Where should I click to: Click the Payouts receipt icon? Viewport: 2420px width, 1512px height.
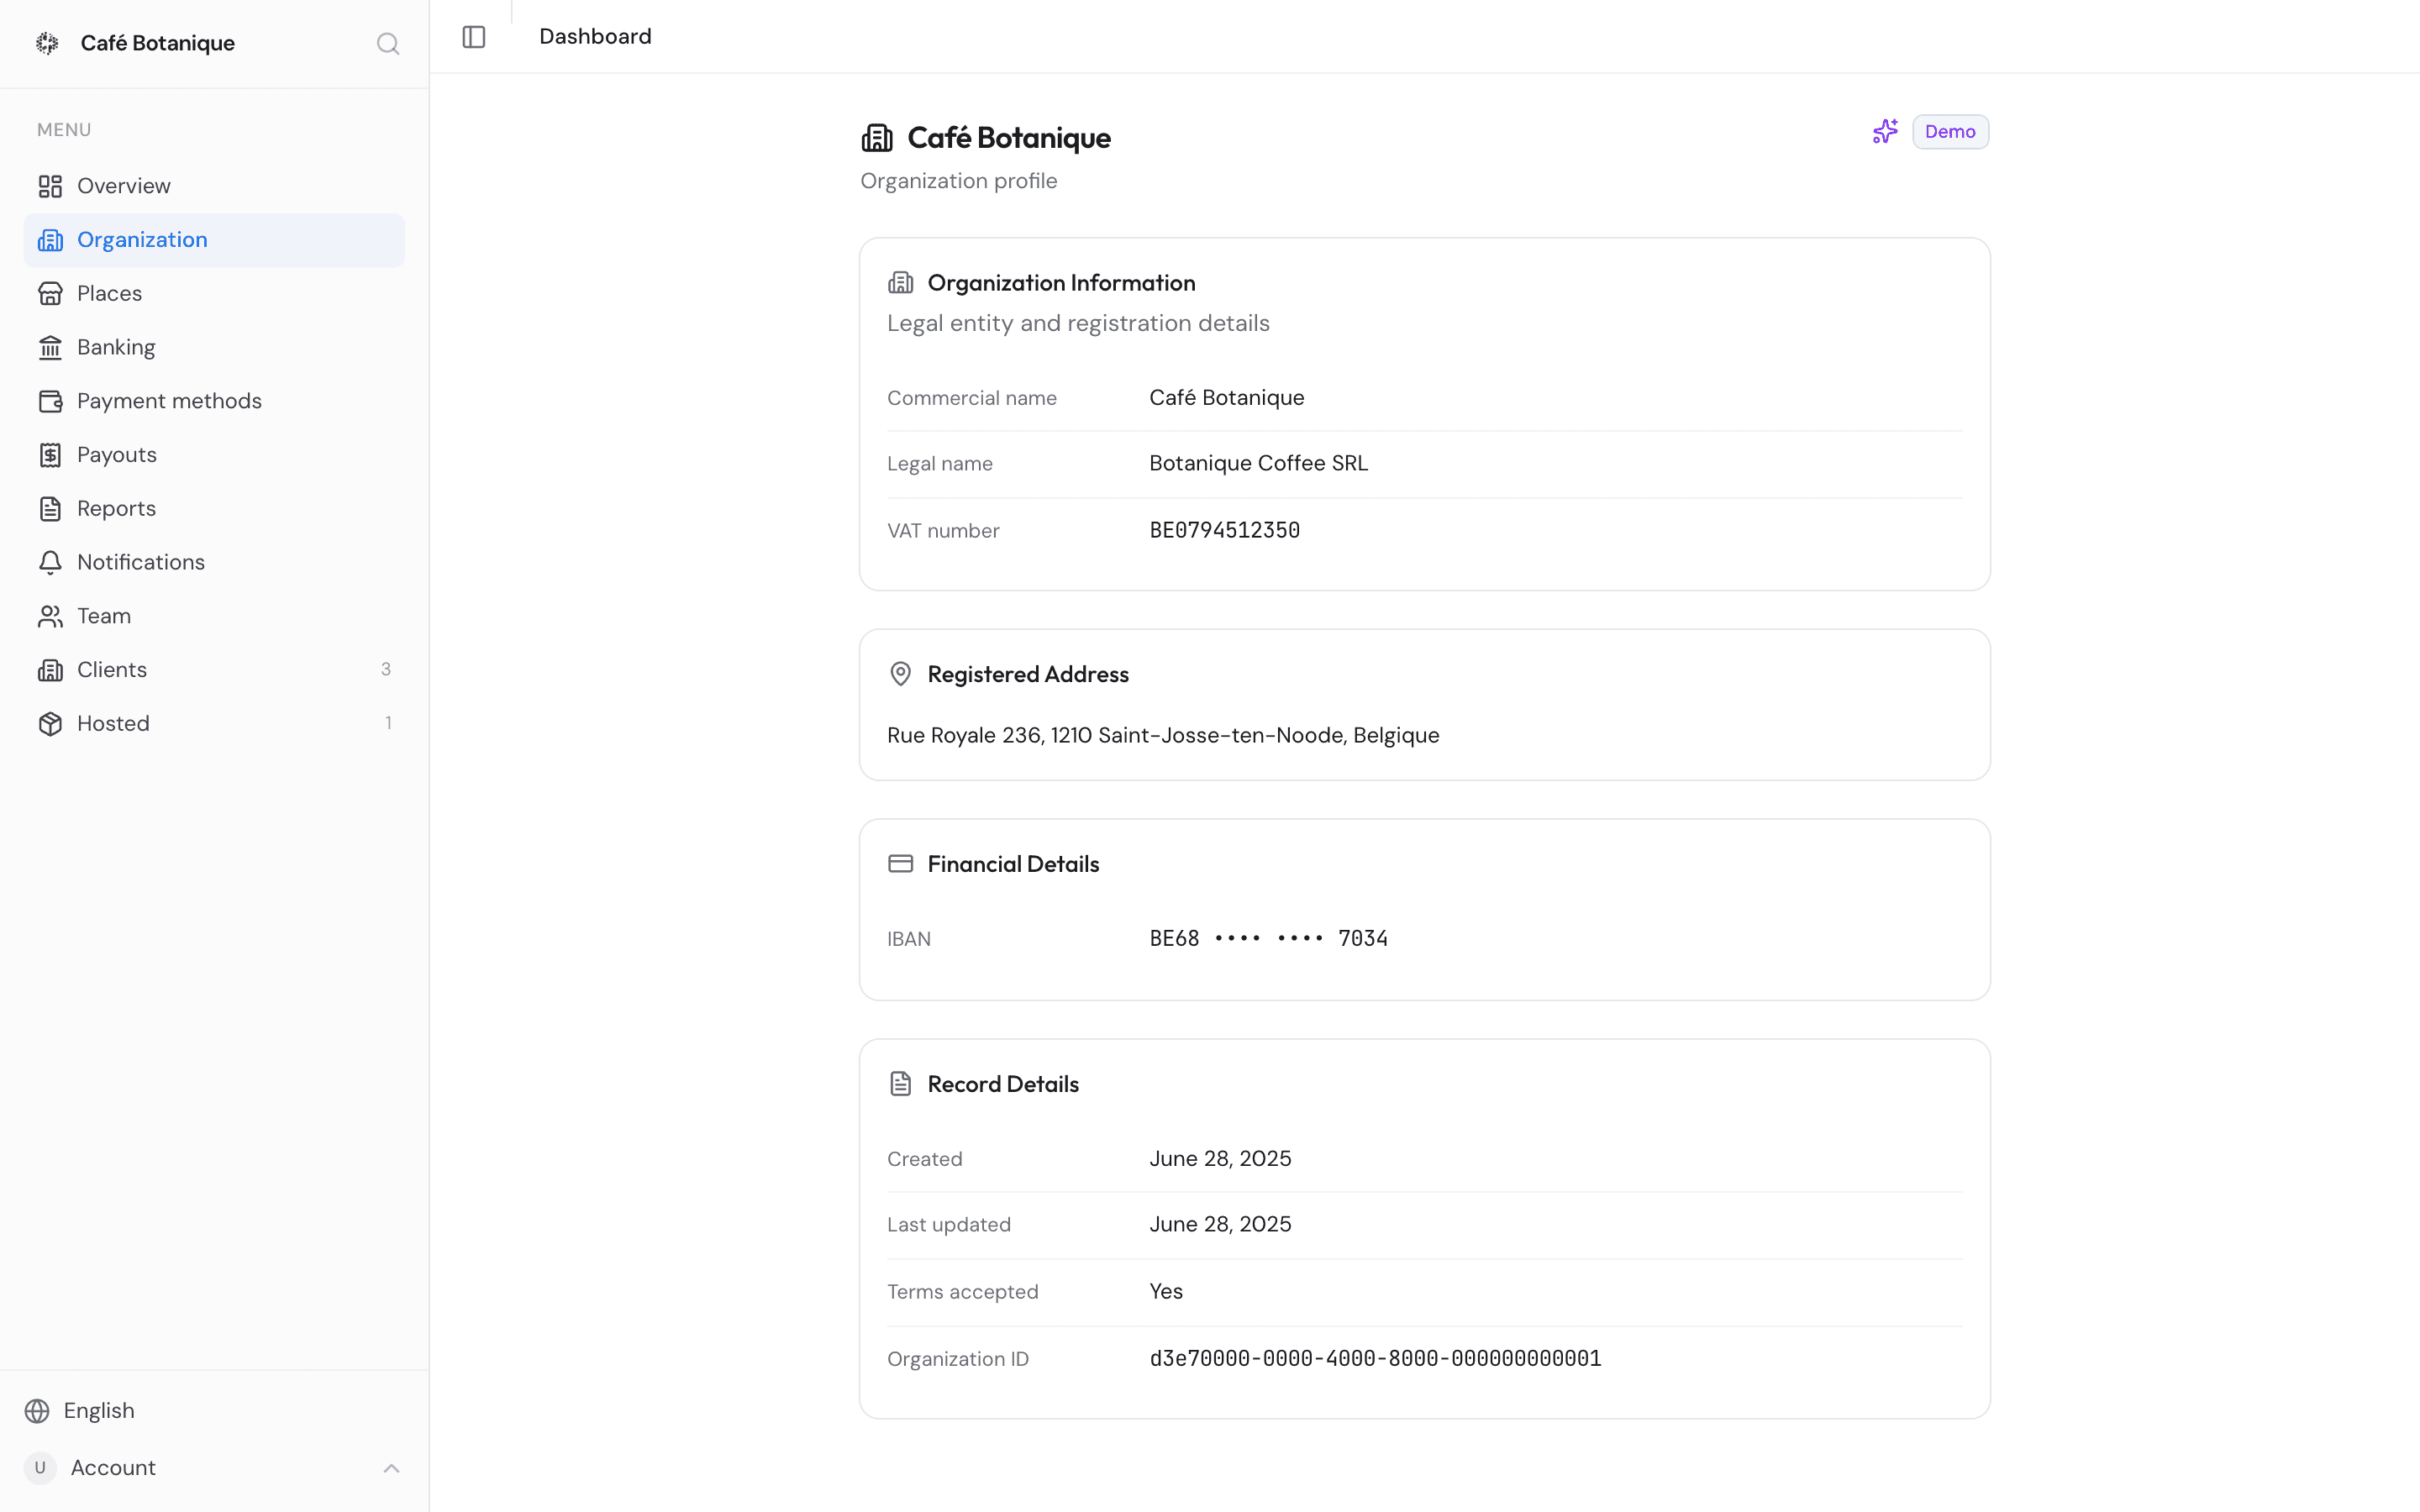coord(50,455)
